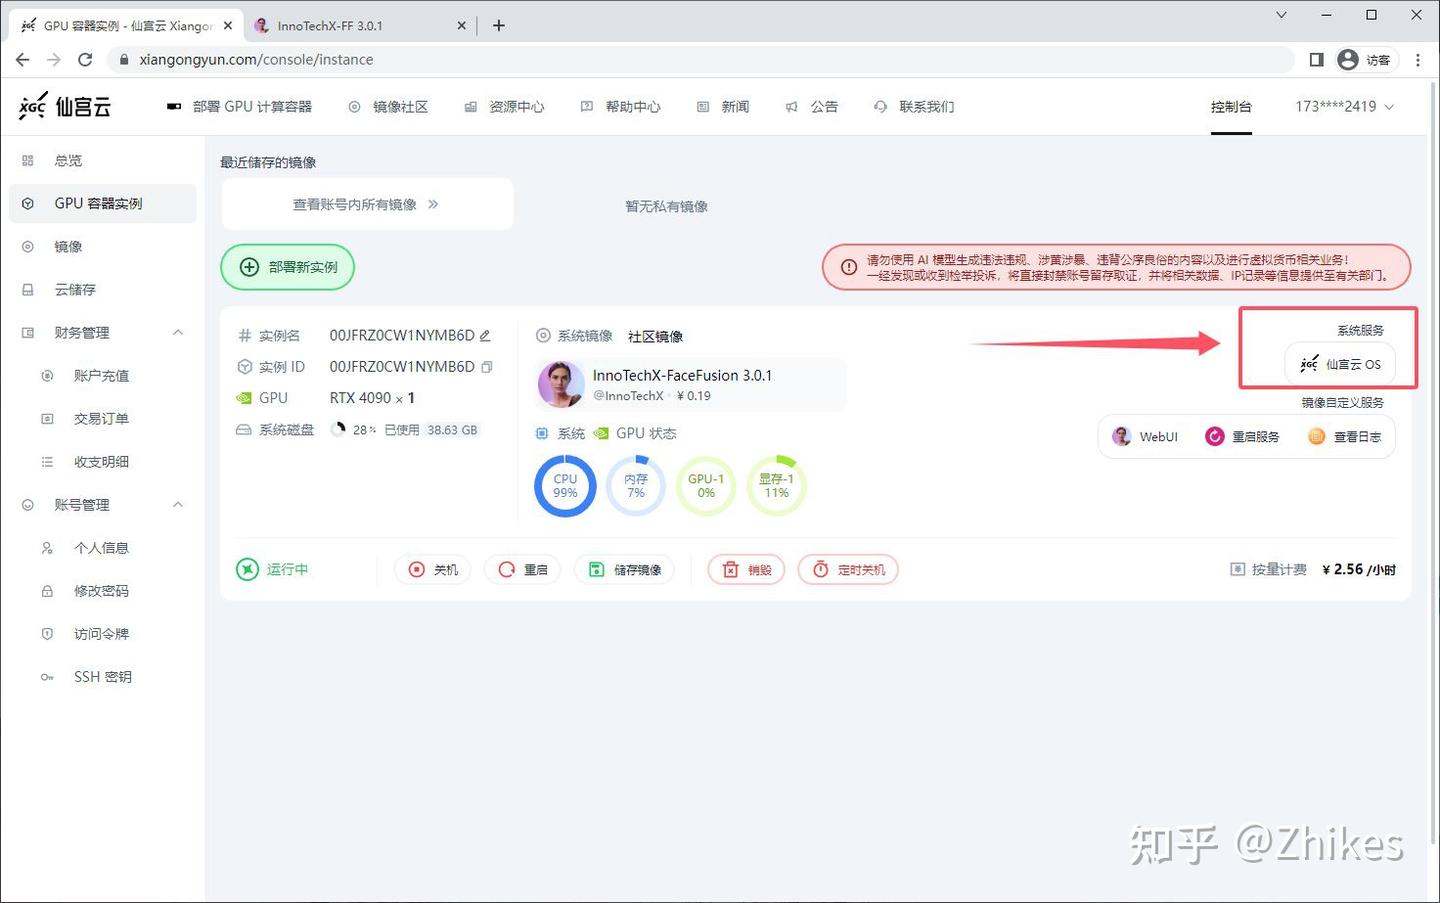Screen dimensions: 1440x903
Task: Open 访问令牌 in the sidebar
Action: 102,634
